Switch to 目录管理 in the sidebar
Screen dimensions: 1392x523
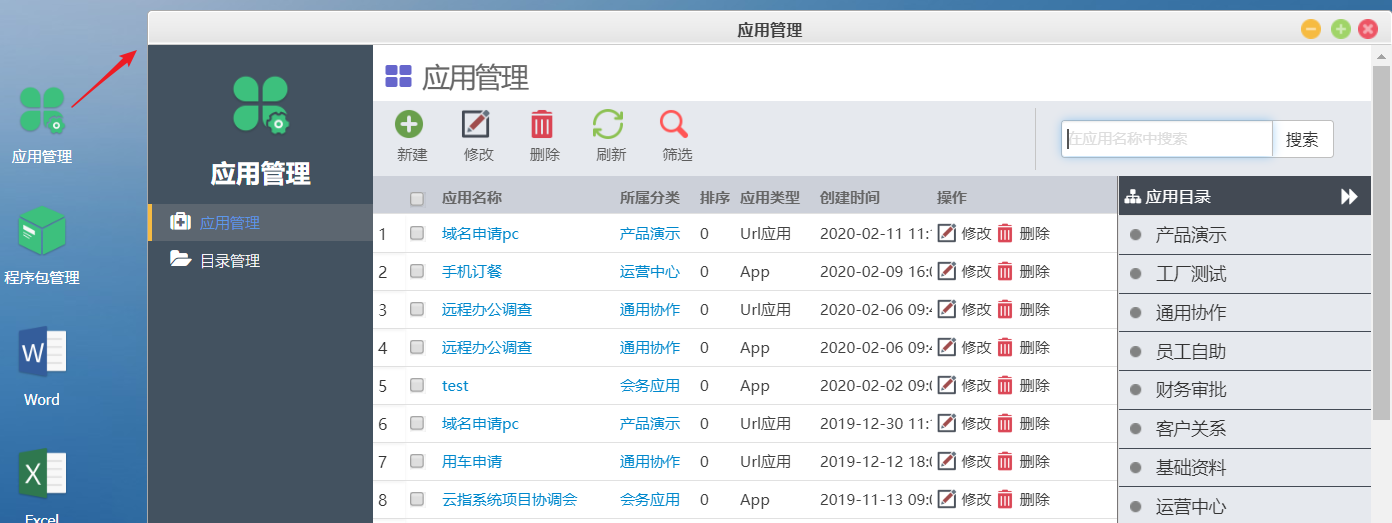[230, 260]
